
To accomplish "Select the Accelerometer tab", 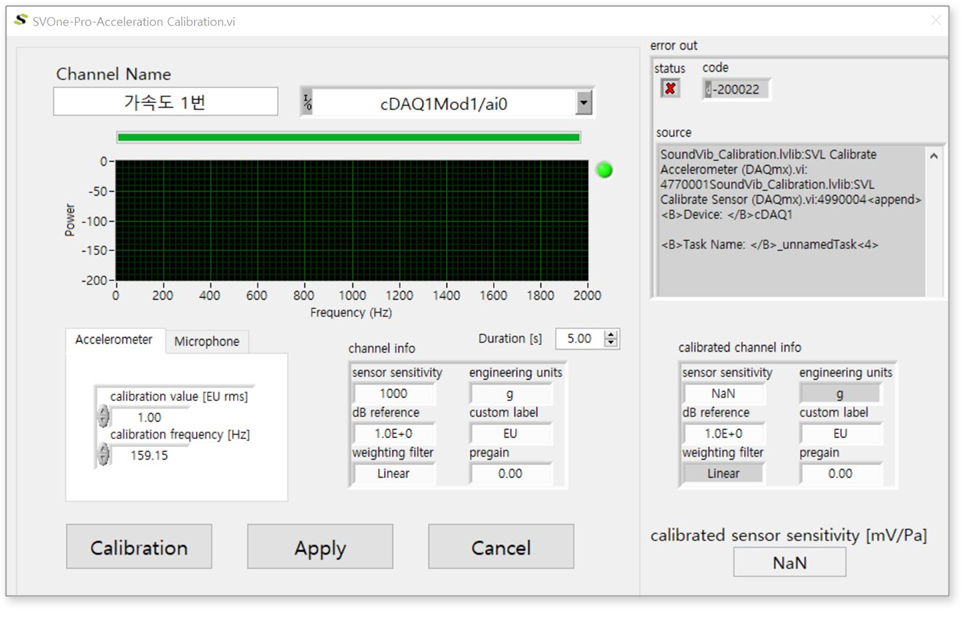I will coord(115,341).
